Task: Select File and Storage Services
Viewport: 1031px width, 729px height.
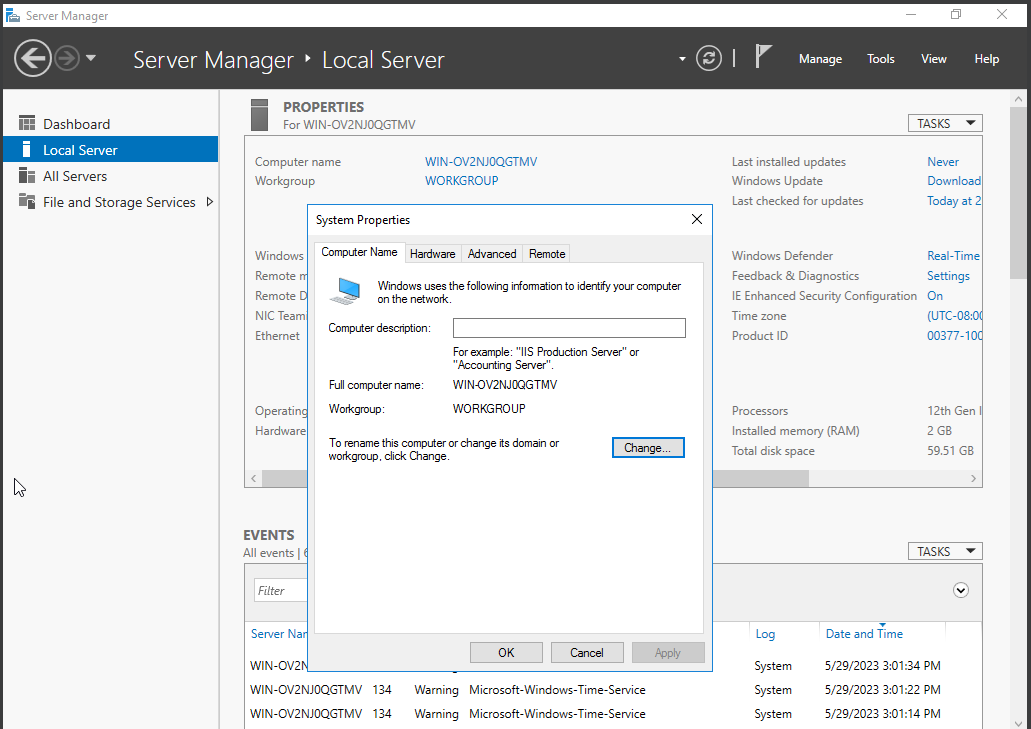Action: (110, 202)
